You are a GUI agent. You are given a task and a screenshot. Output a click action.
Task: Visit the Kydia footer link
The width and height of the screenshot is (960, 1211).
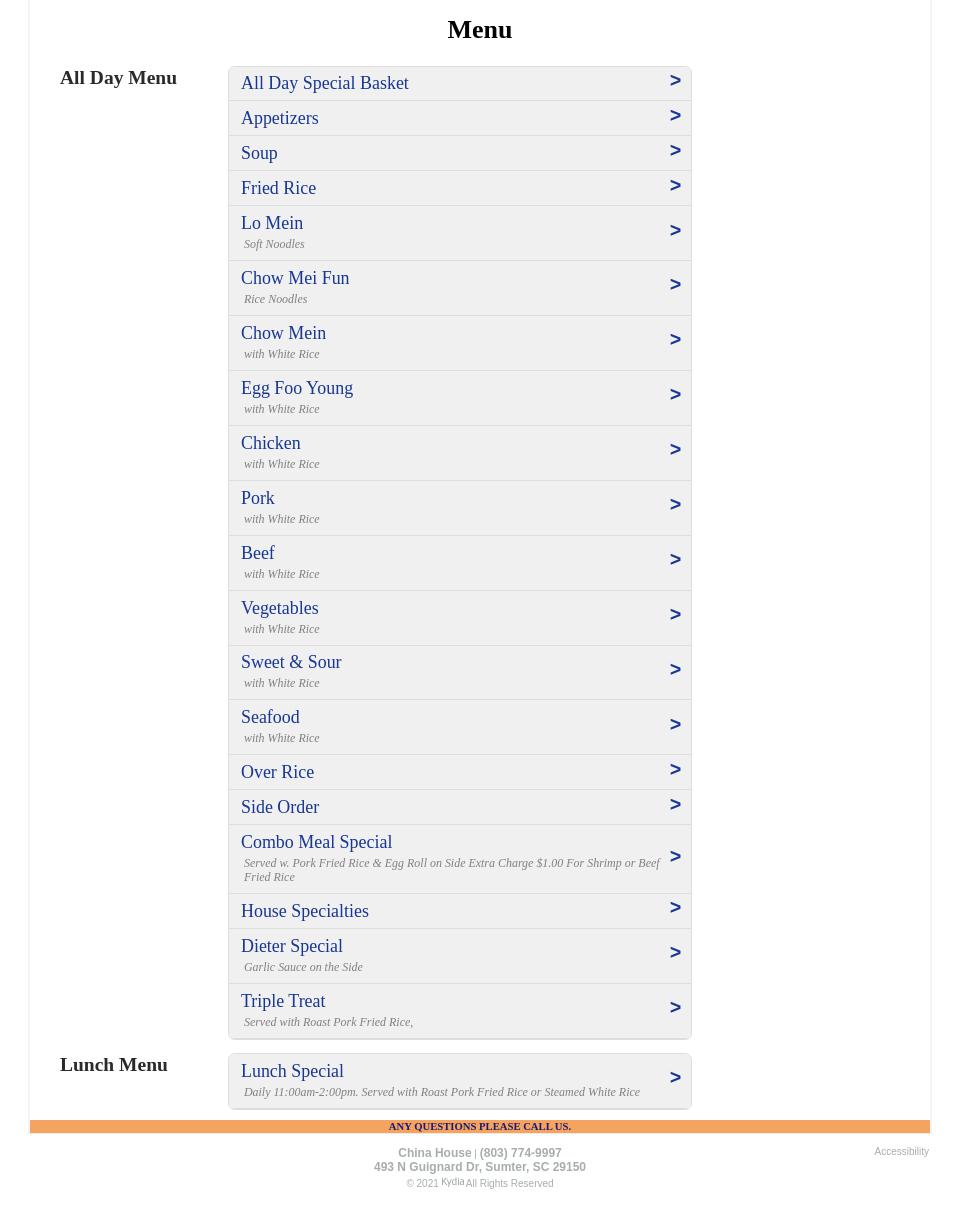click(452, 1182)
